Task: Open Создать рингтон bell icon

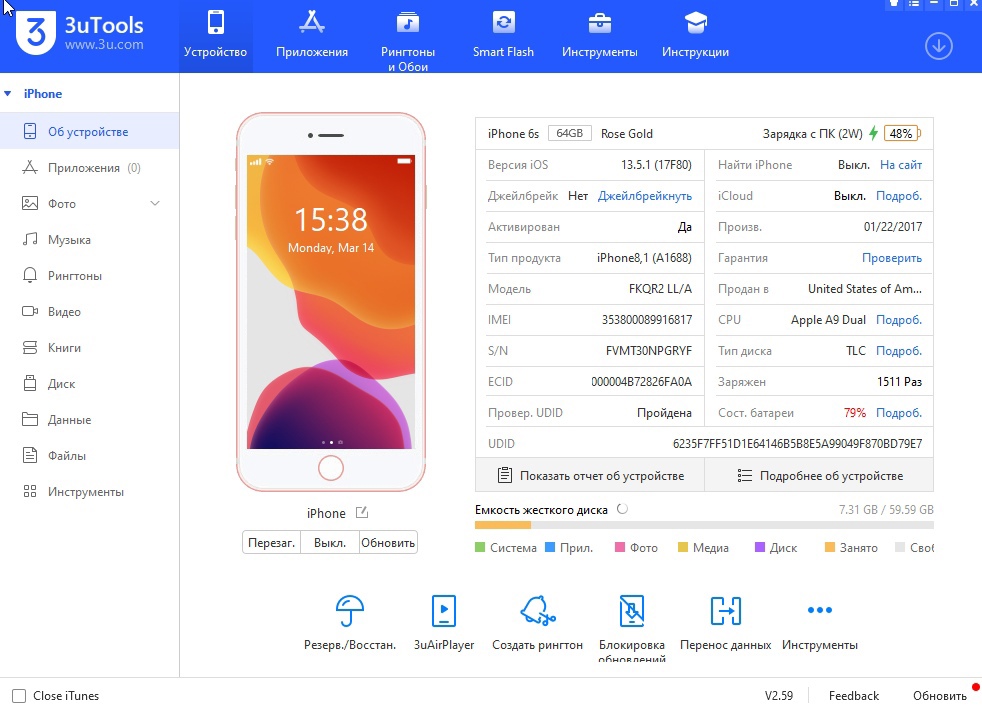Action: pos(537,611)
